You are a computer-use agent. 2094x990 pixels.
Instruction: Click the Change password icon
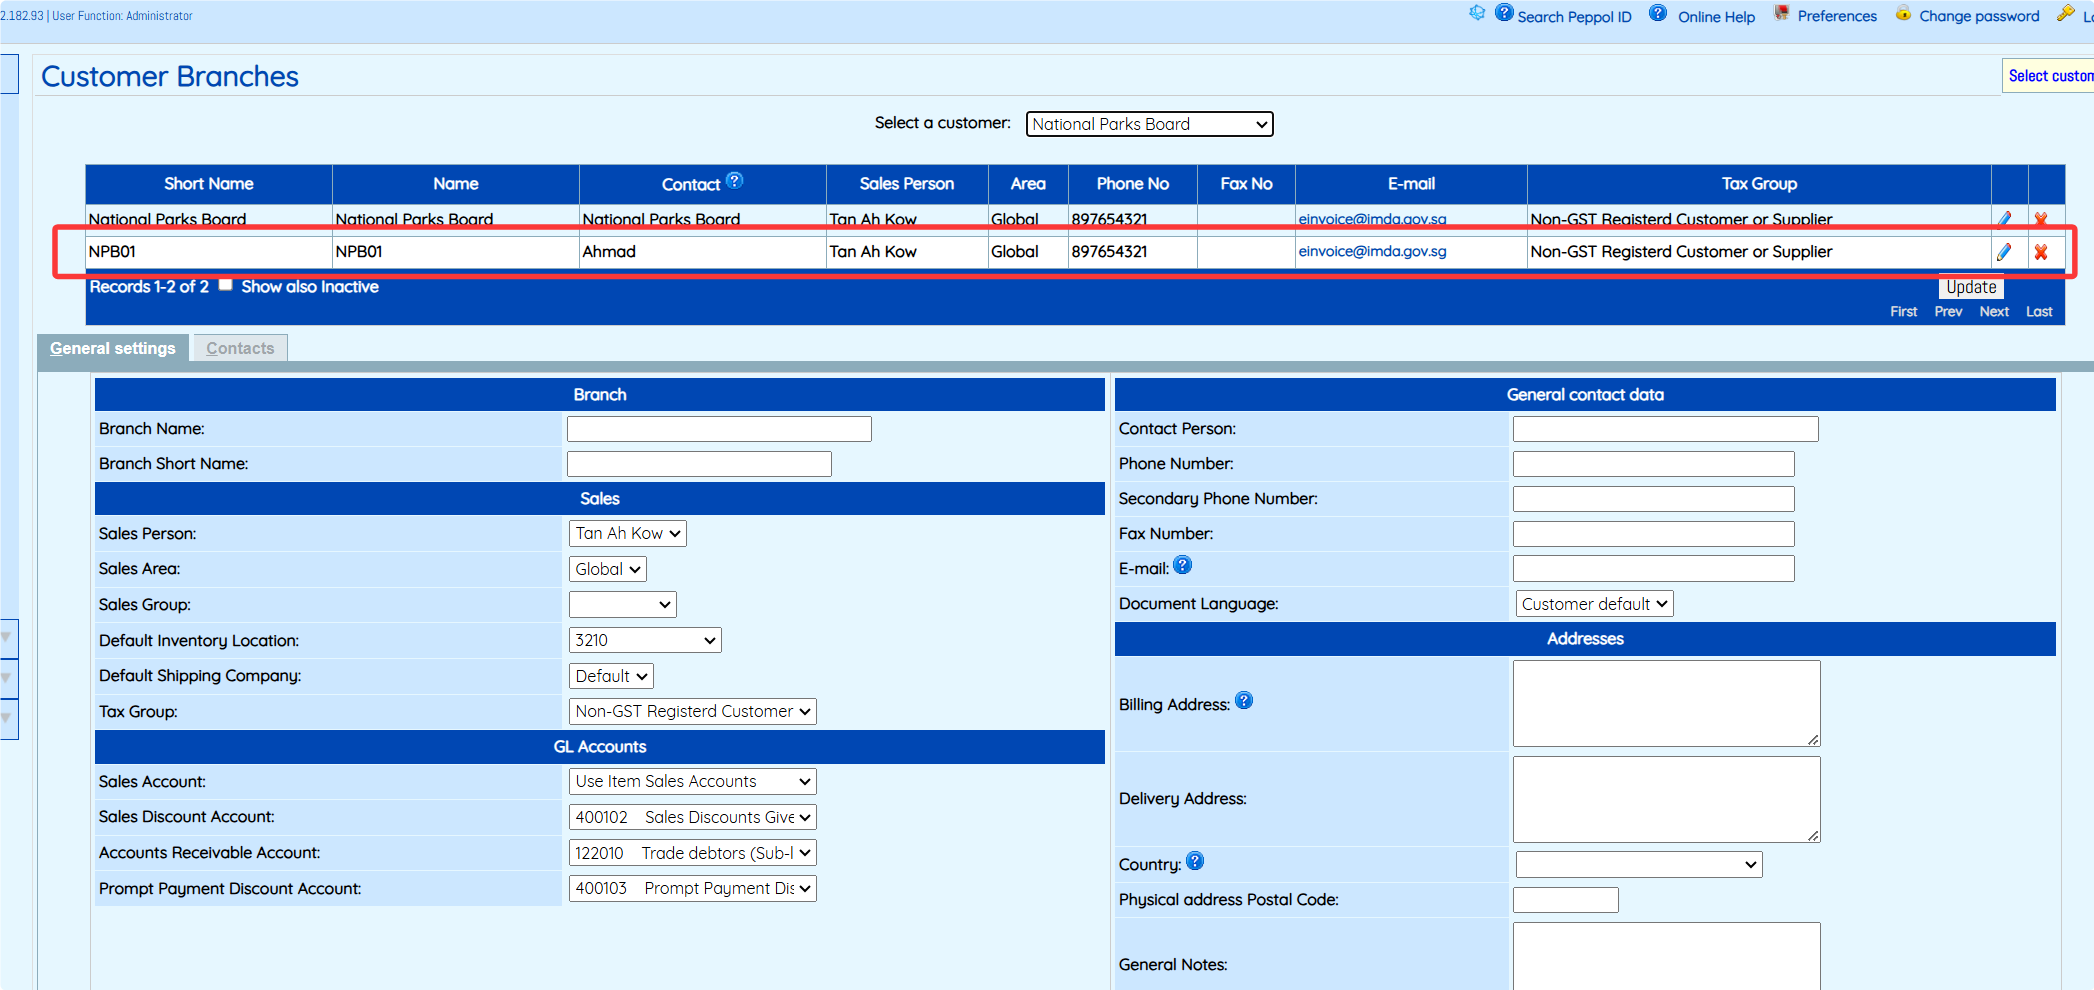click(1903, 14)
